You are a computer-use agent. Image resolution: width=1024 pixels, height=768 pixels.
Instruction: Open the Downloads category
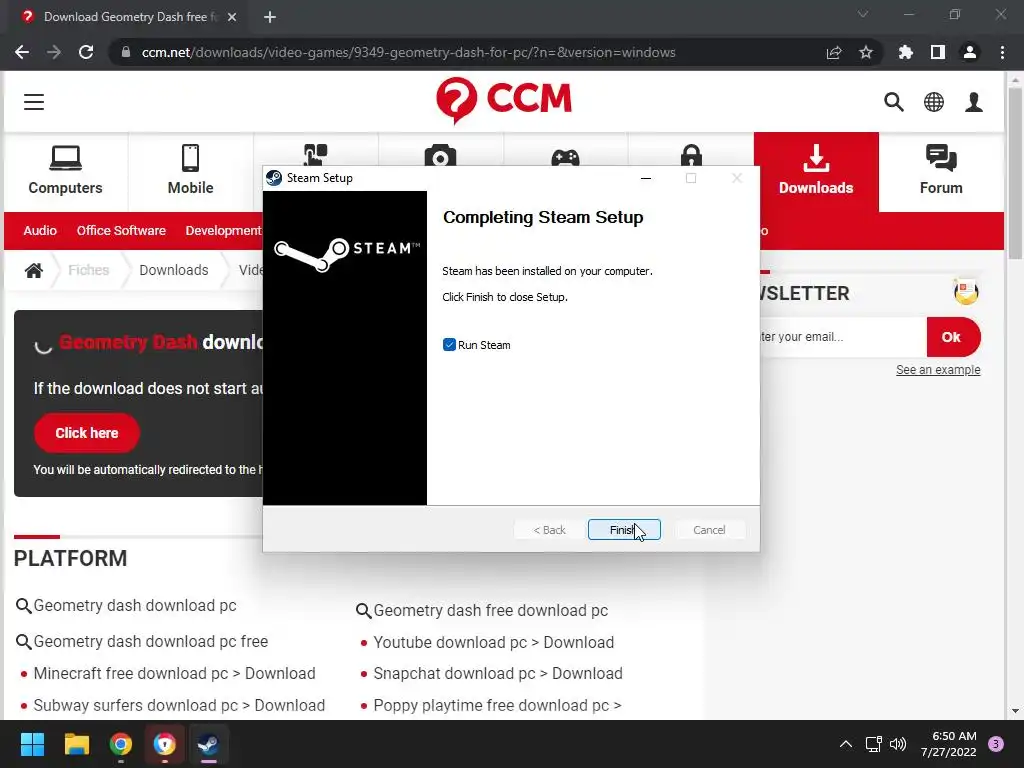tap(816, 171)
